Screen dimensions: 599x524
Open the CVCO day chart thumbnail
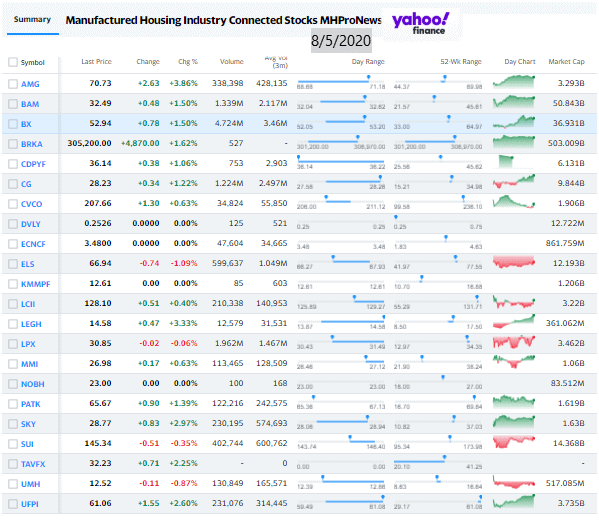coord(514,202)
